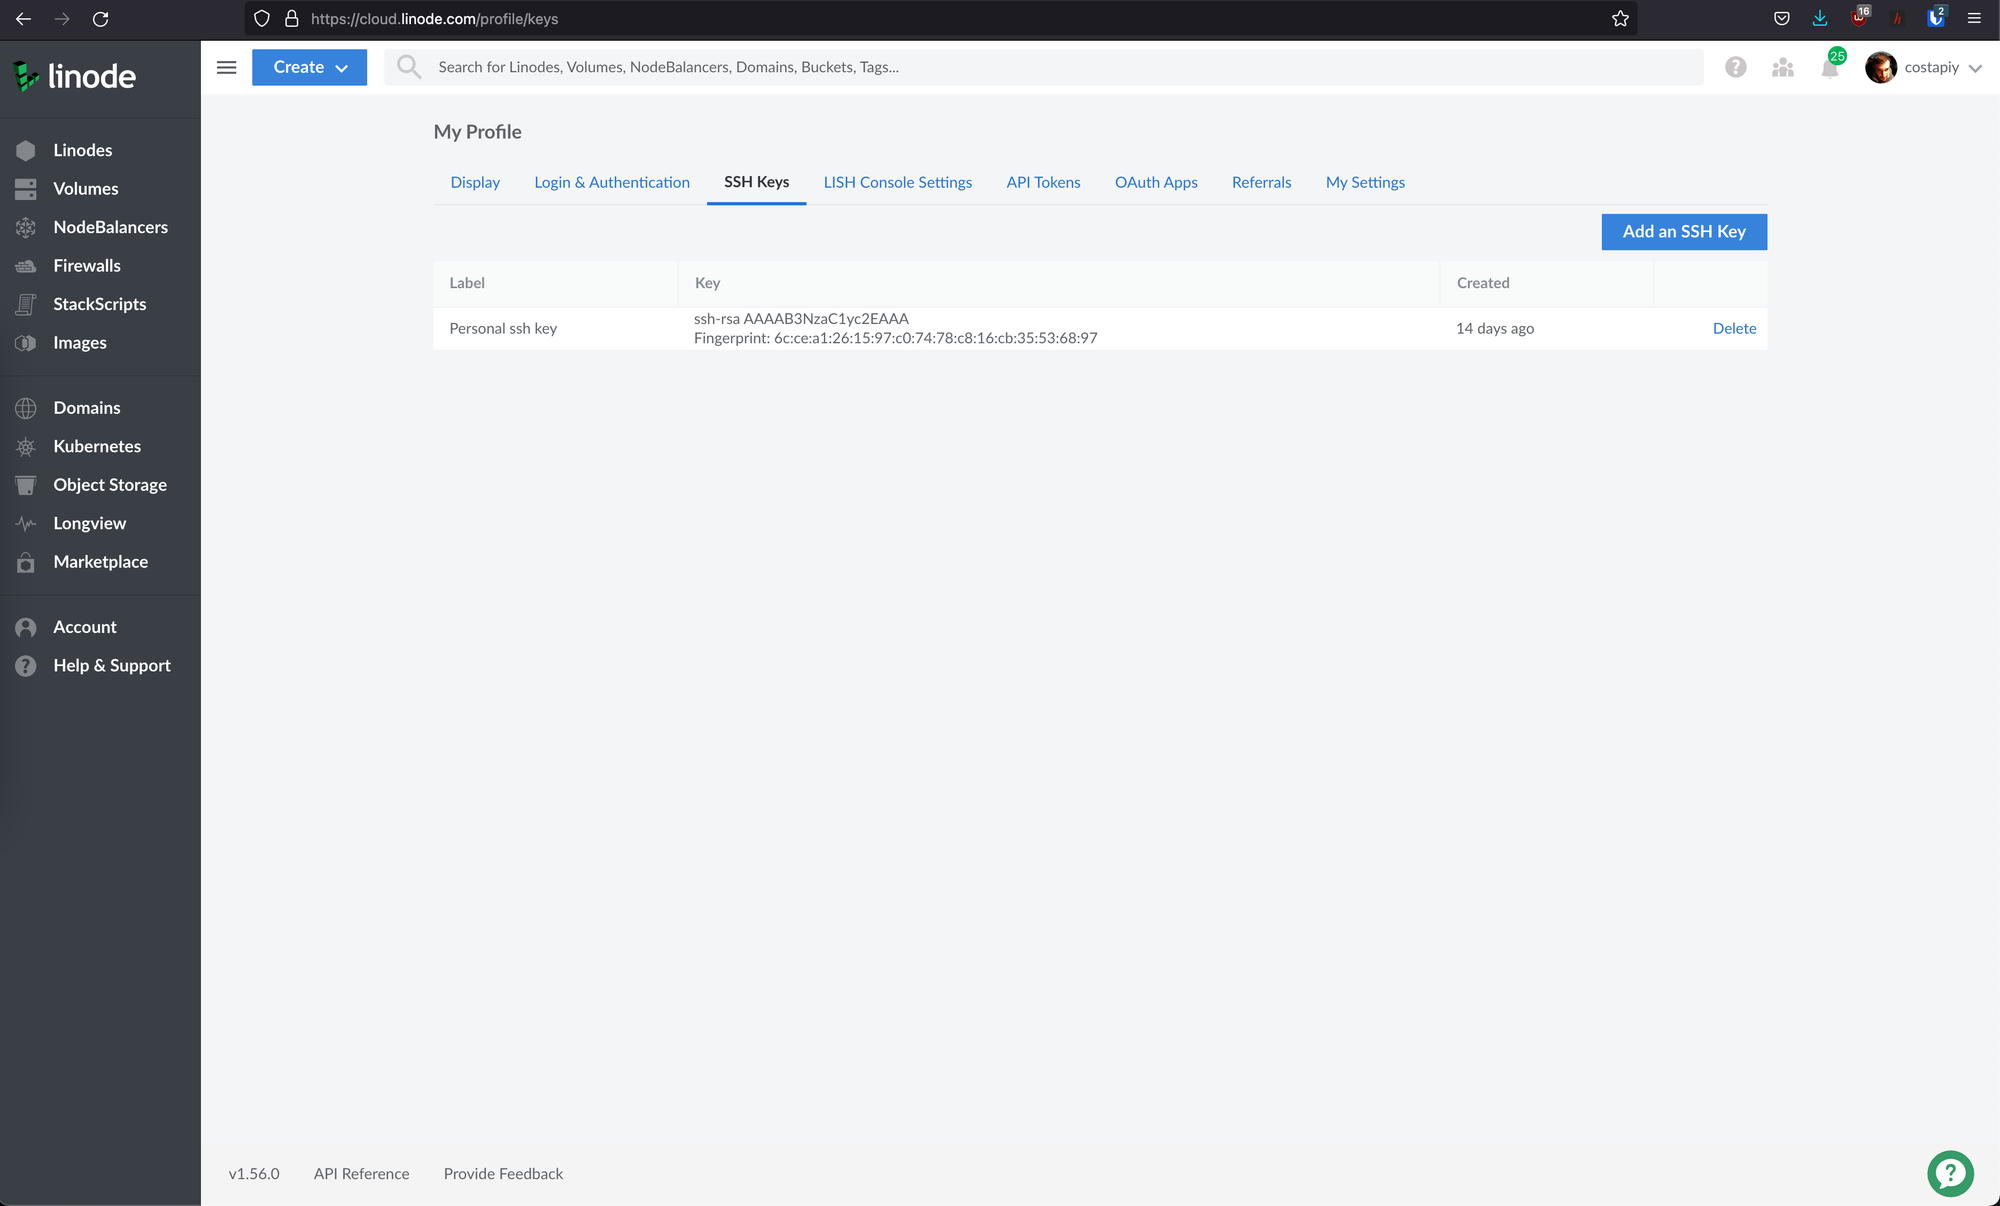Switch to Login & Authentication tab
This screenshot has width=2000, height=1206.
click(x=611, y=182)
